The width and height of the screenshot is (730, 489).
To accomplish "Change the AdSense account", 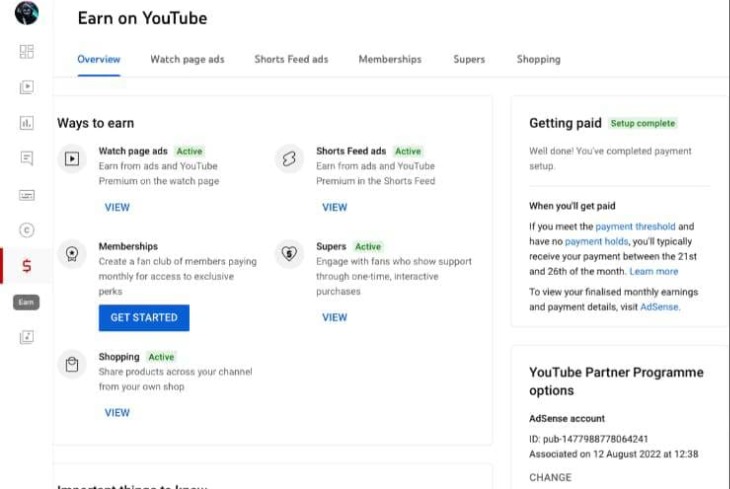I will click(x=550, y=477).
